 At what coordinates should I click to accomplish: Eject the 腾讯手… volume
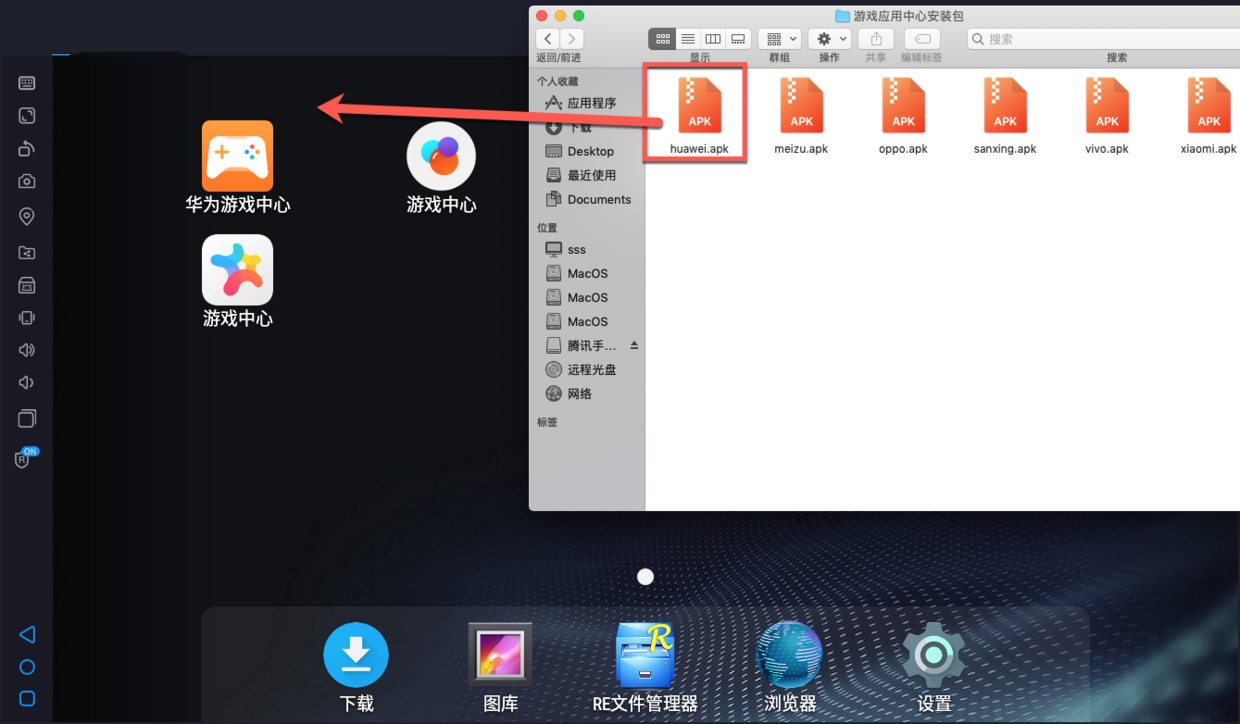634,345
